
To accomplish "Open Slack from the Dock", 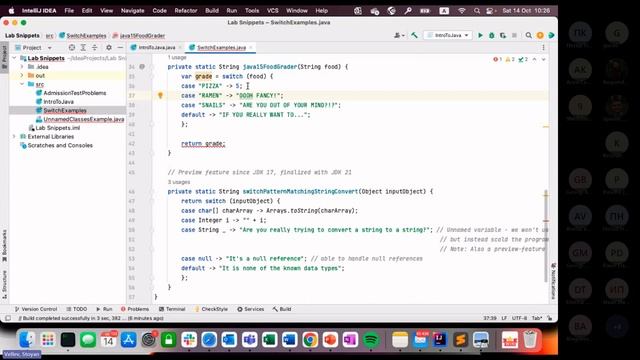I will 189,340.
